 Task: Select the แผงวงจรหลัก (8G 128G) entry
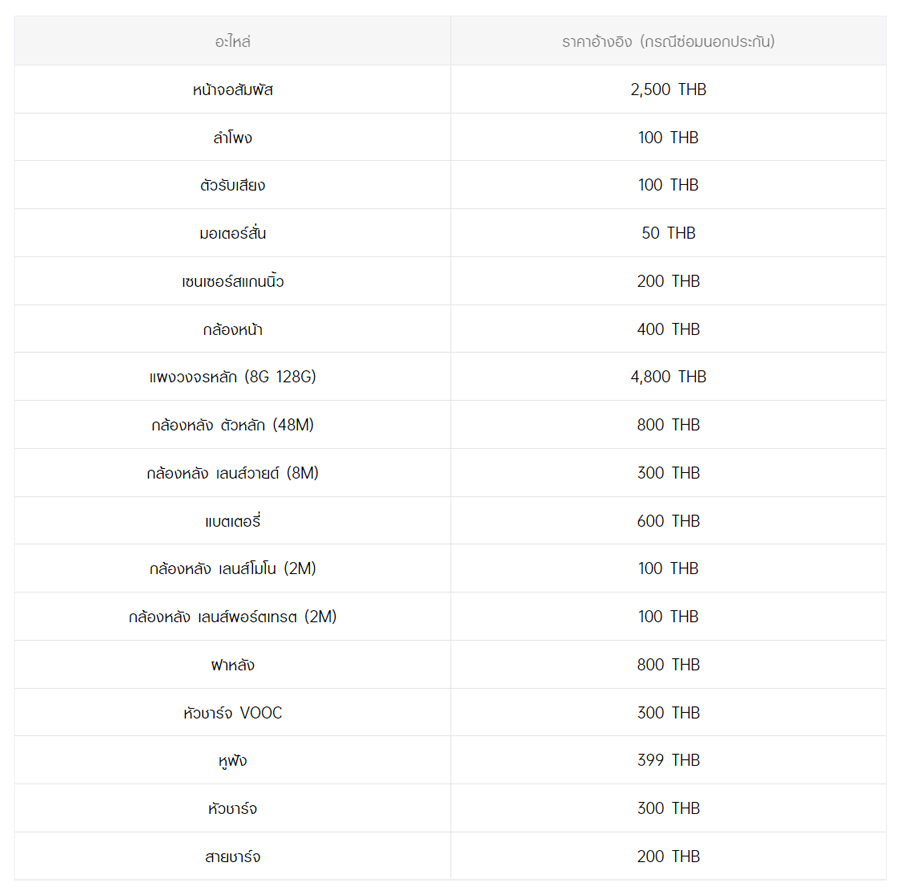click(232, 378)
